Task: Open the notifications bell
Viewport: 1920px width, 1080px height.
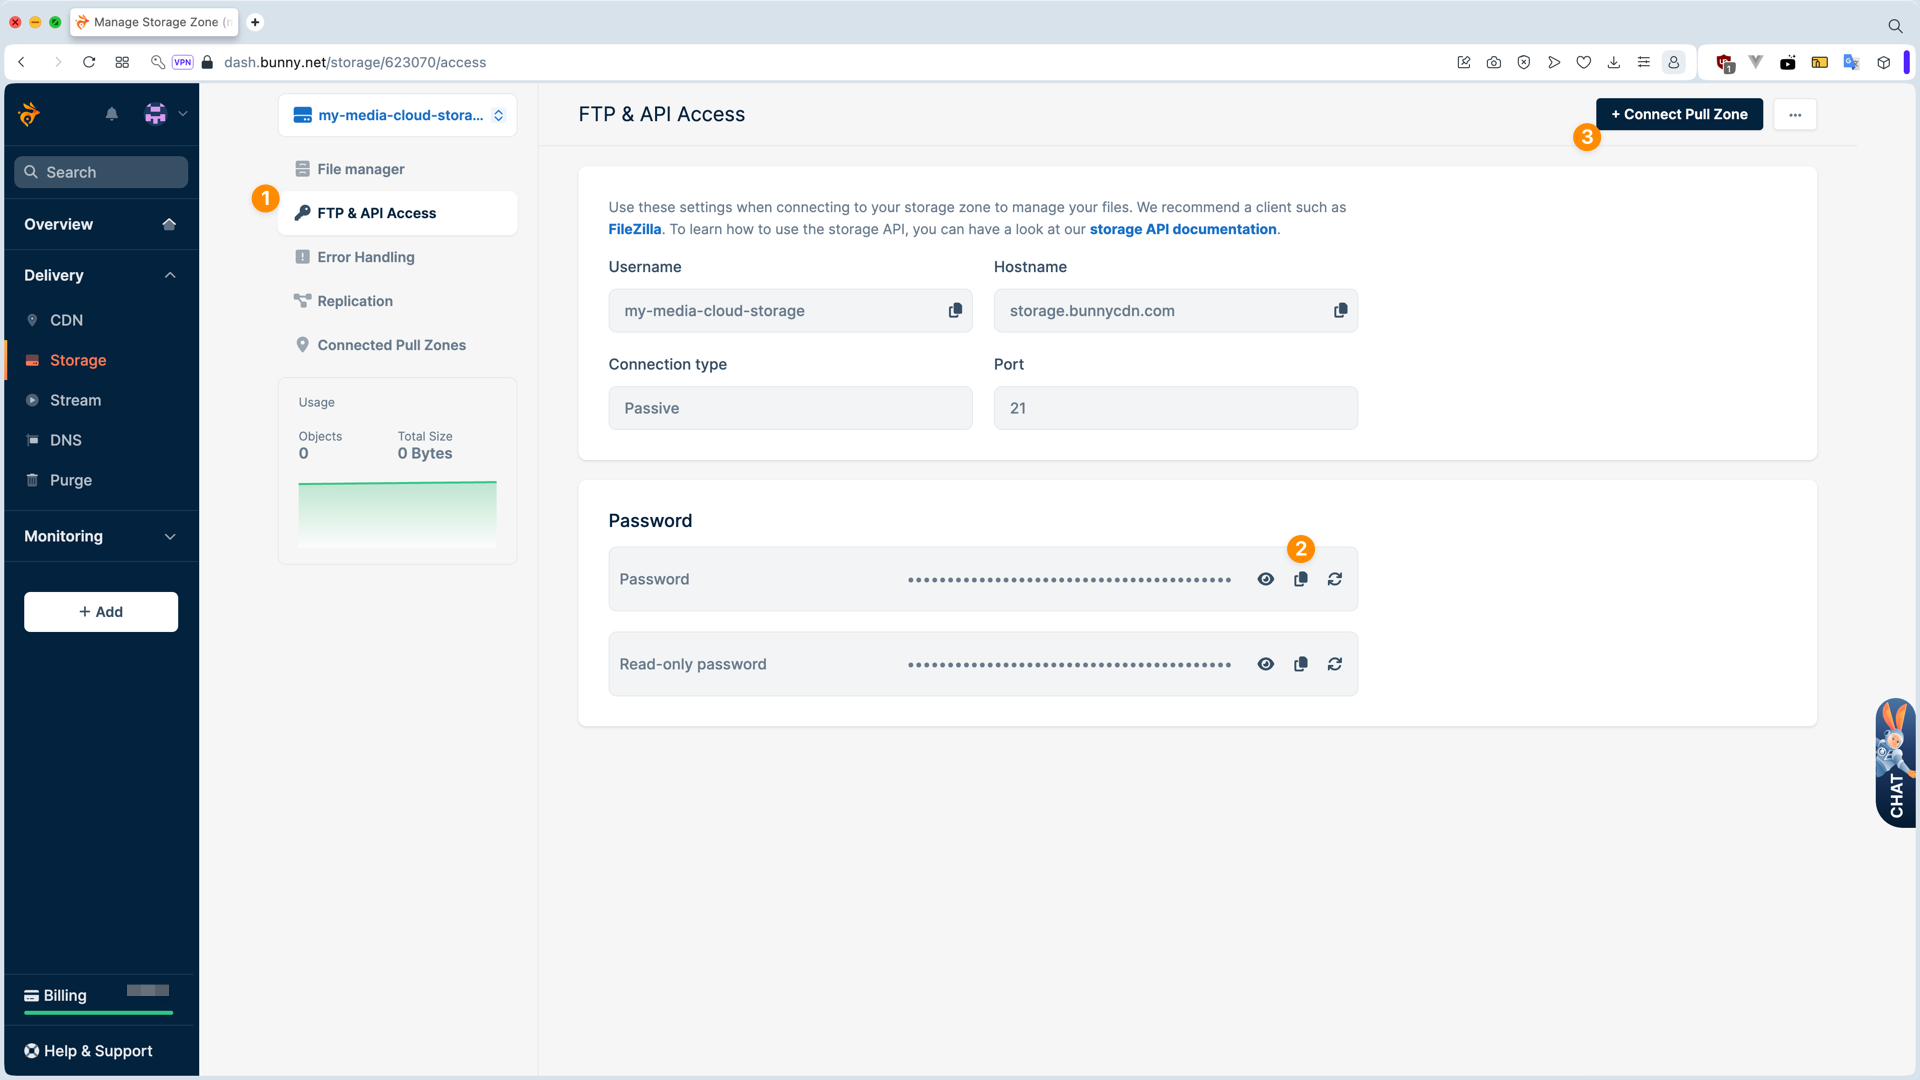Action: pyautogui.click(x=112, y=114)
